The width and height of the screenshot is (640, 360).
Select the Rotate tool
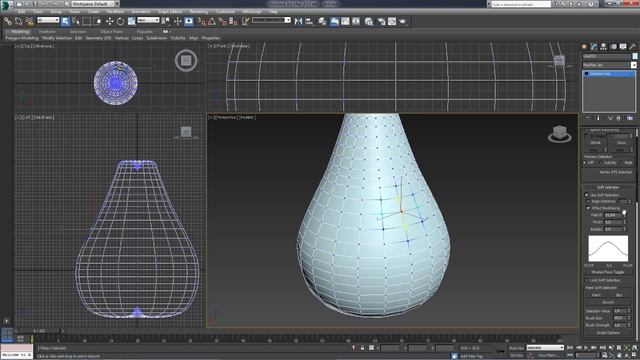(x=120, y=21)
